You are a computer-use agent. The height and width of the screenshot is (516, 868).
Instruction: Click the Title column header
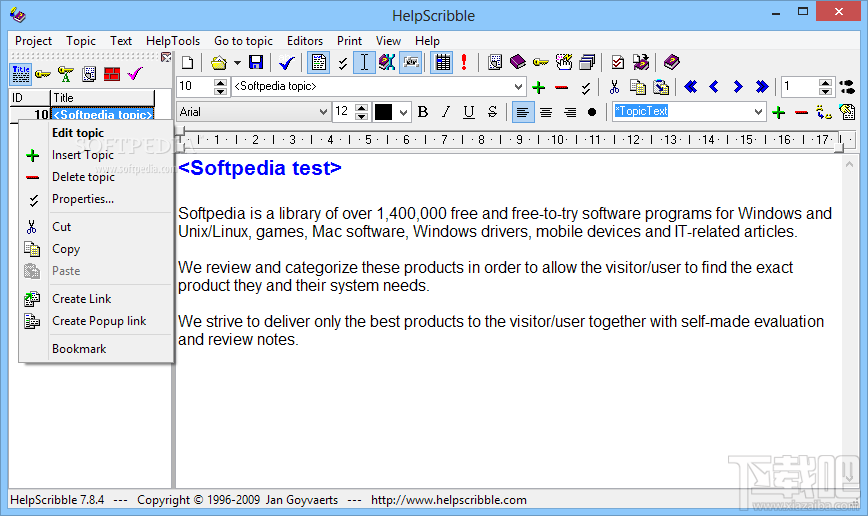[x=102, y=98]
